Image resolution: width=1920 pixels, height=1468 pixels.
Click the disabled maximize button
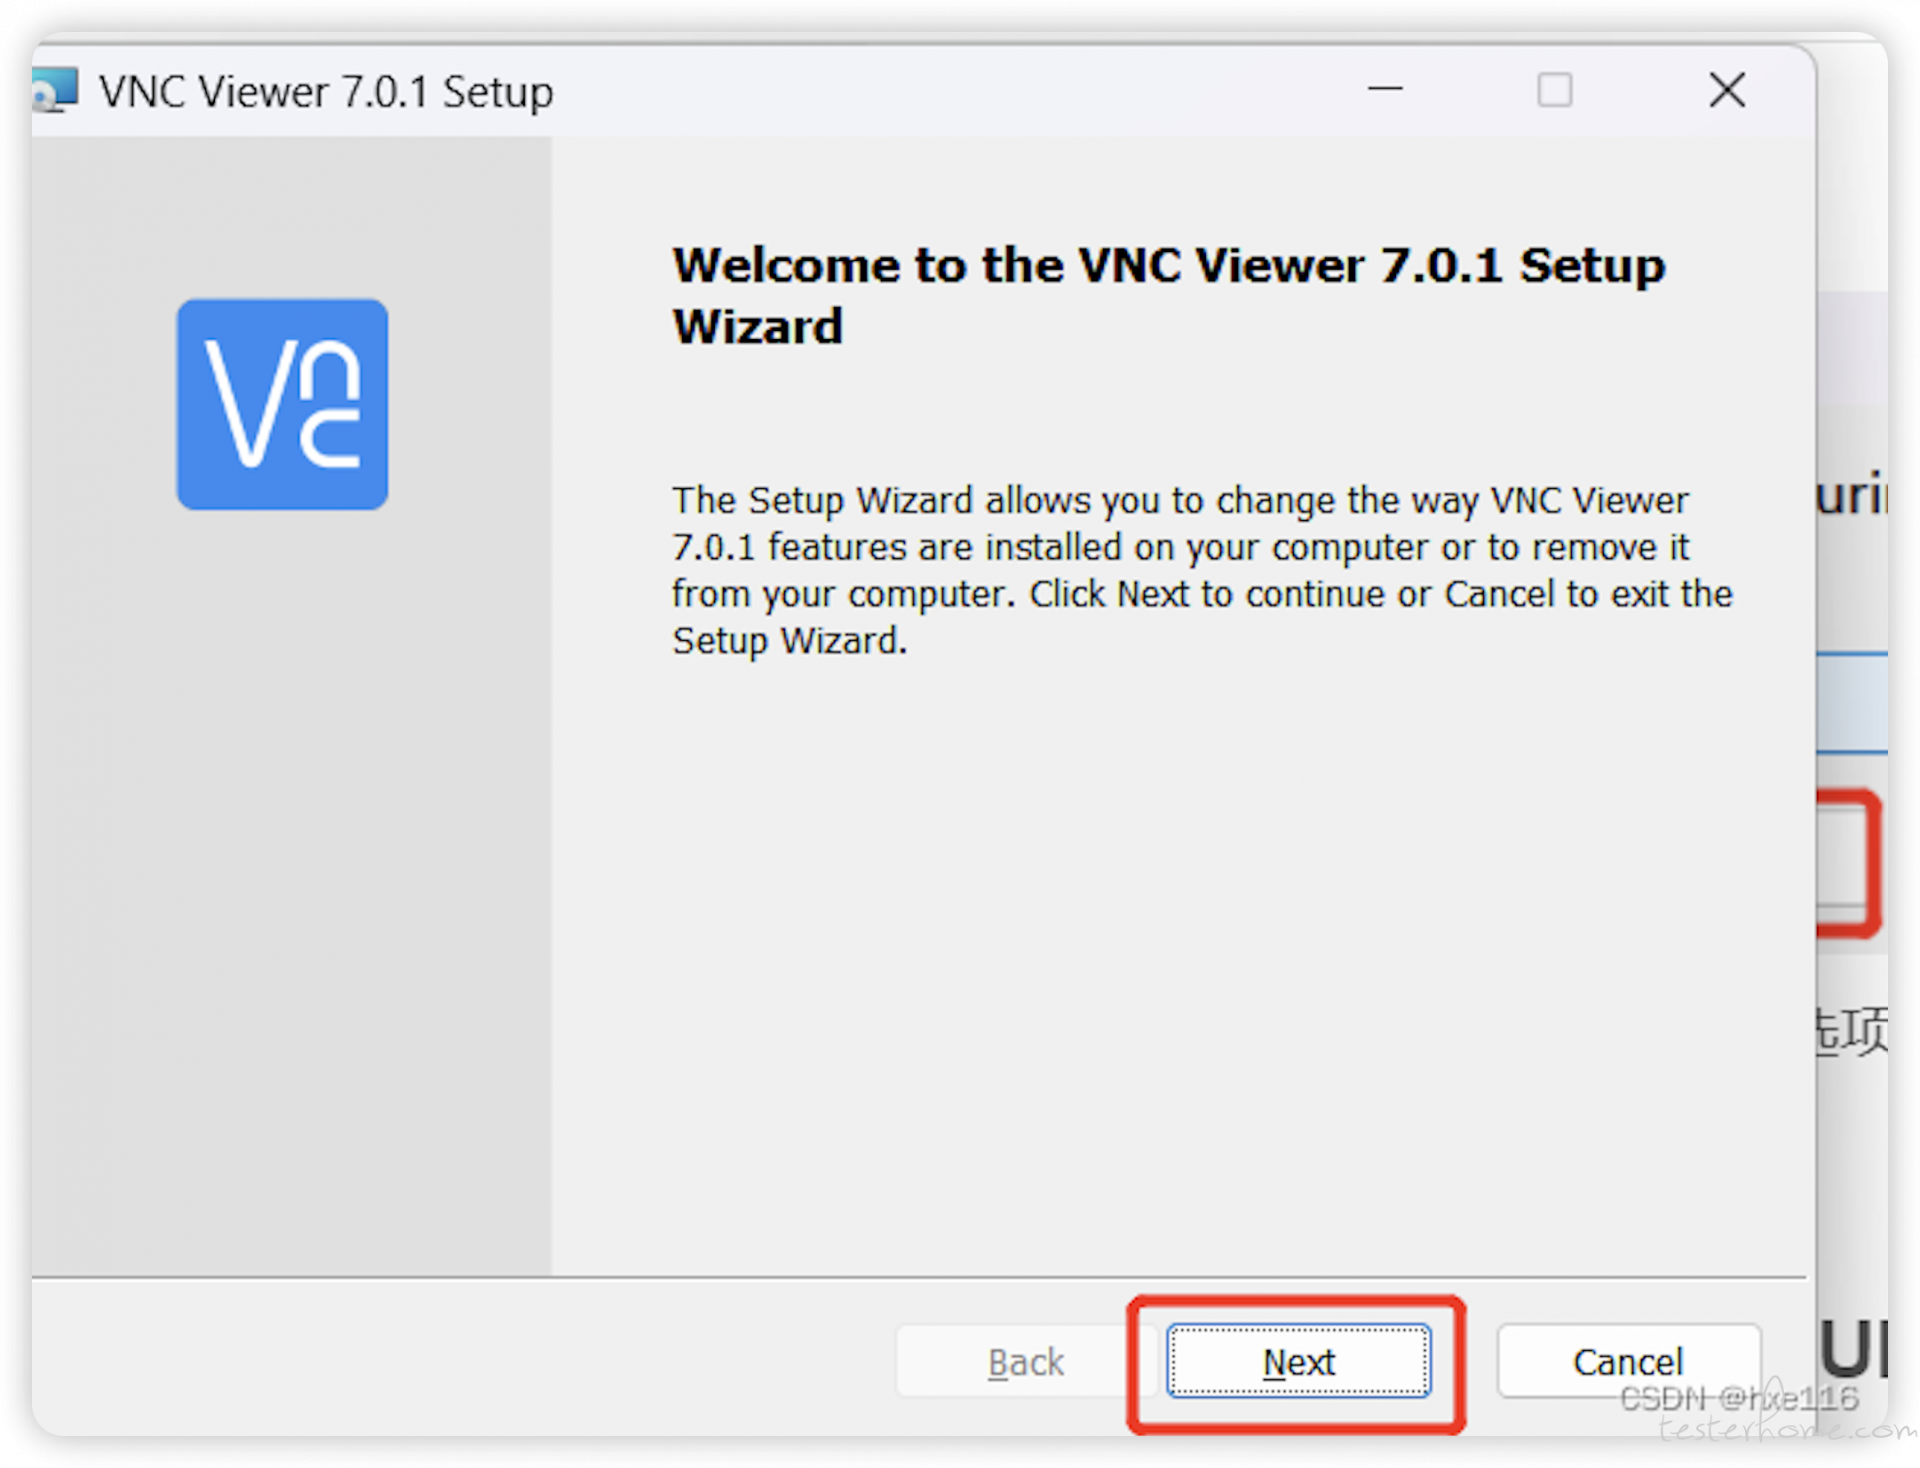[1554, 90]
